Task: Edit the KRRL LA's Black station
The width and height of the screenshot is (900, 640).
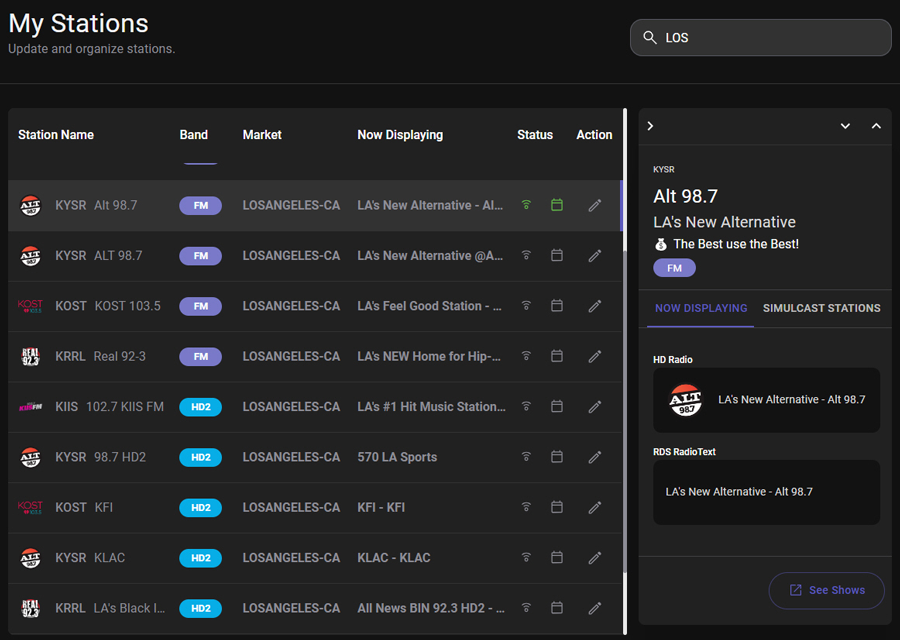Action: 595,608
